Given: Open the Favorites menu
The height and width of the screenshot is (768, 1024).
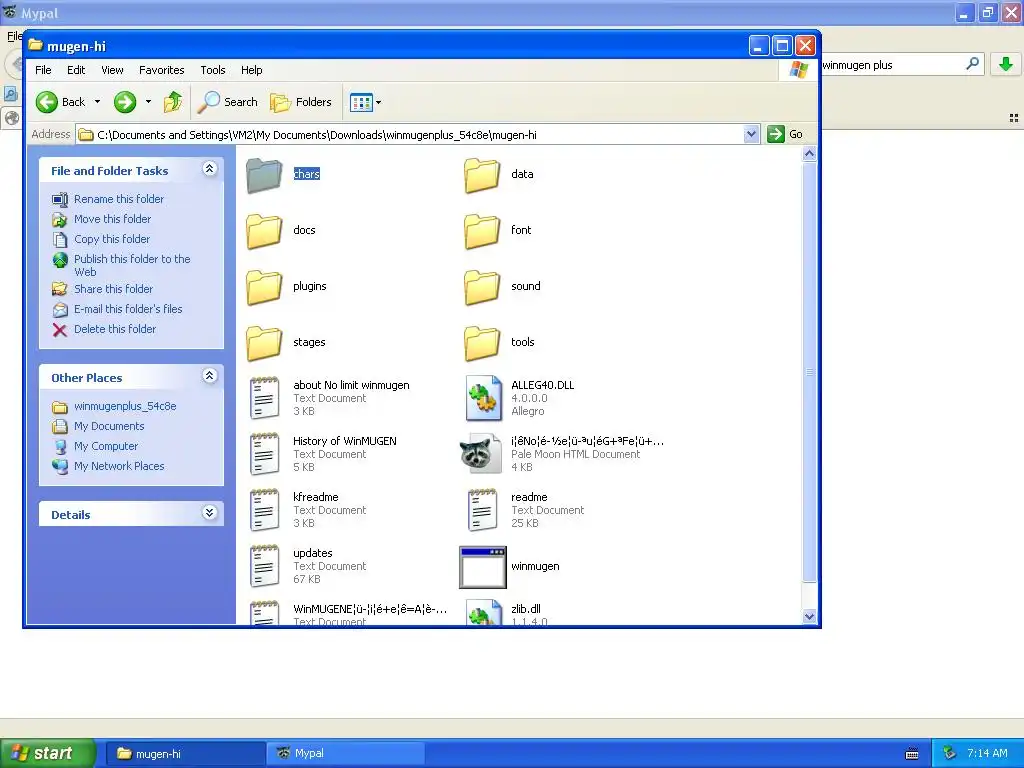Looking at the screenshot, I should click(161, 70).
